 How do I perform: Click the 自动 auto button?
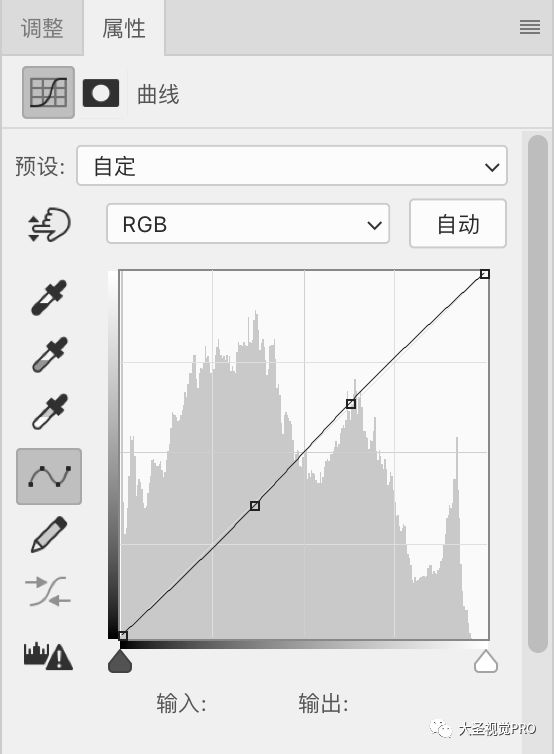pyautogui.click(x=458, y=224)
